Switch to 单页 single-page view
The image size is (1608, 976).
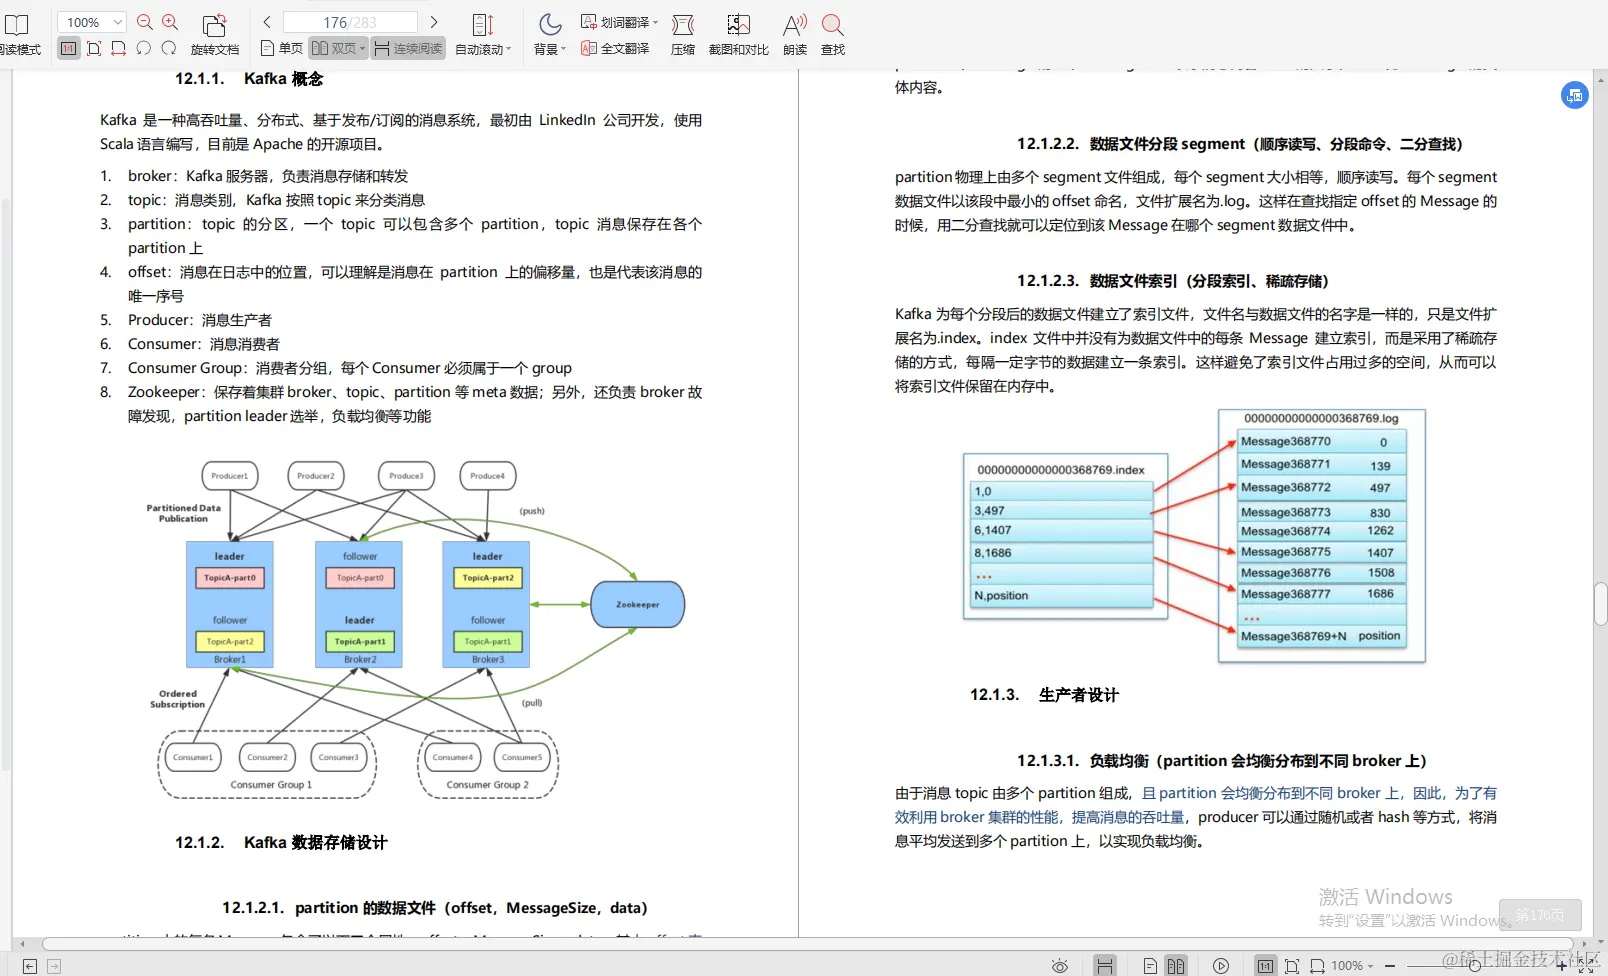[289, 47]
